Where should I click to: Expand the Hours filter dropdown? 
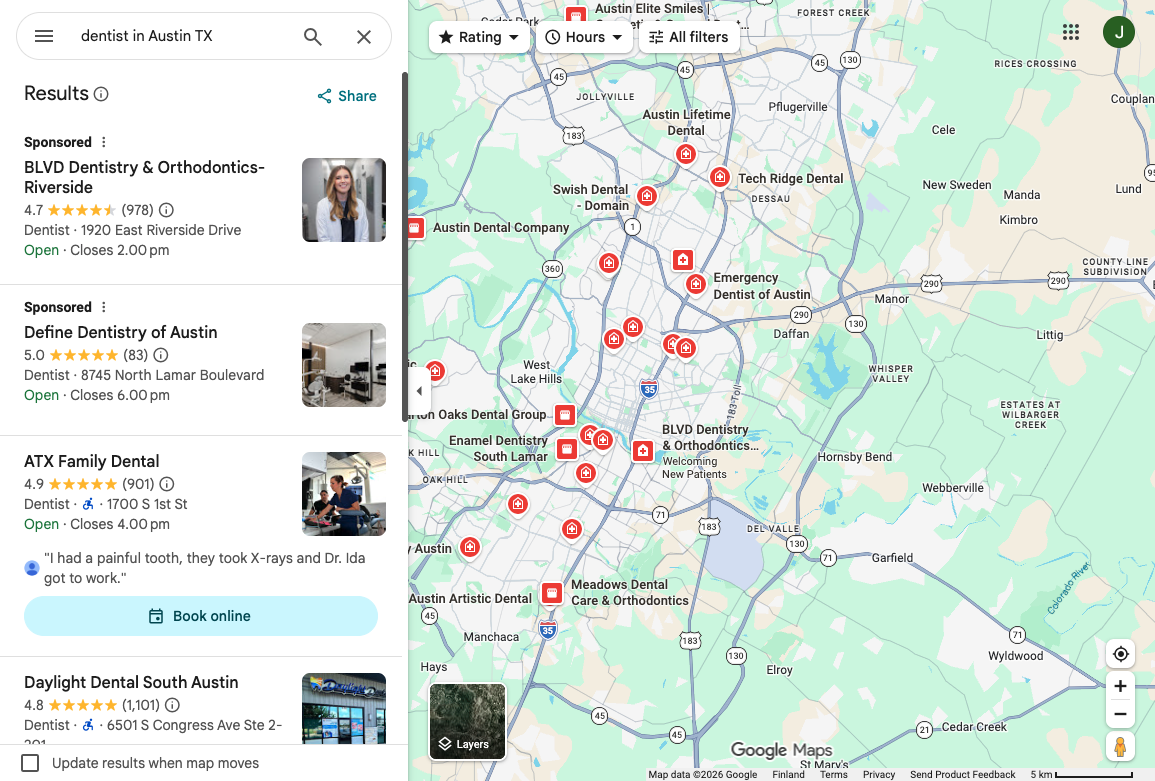click(x=584, y=37)
